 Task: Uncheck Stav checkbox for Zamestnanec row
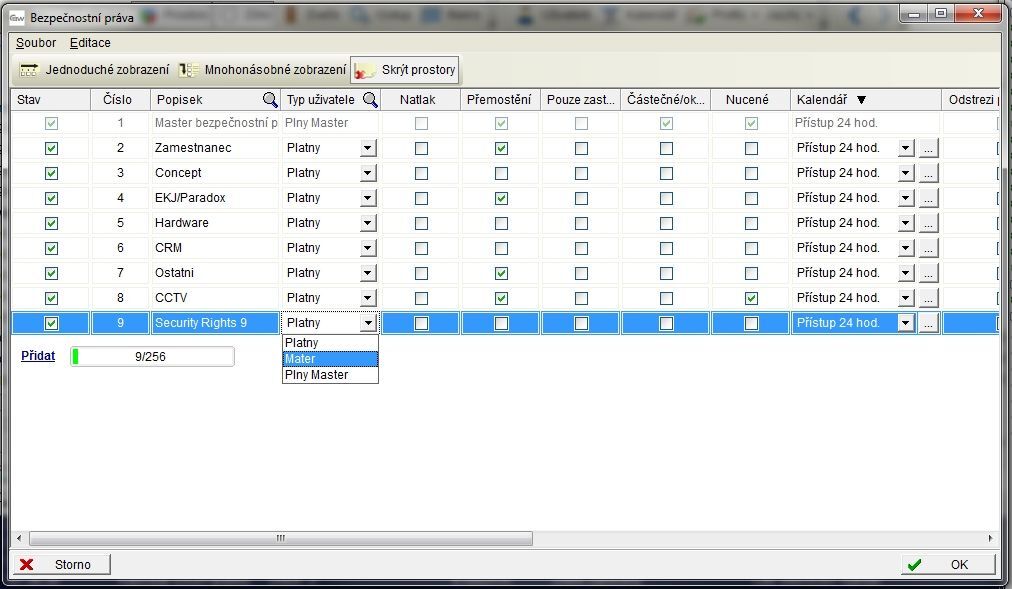[52, 148]
